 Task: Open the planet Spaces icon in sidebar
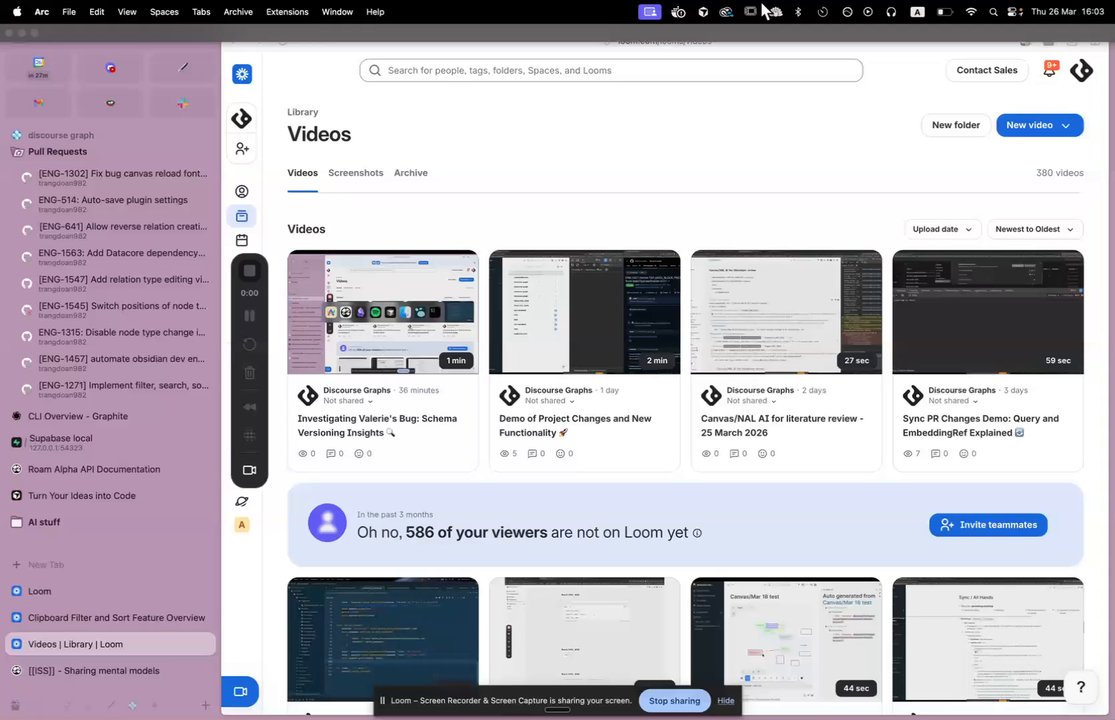tap(242, 501)
